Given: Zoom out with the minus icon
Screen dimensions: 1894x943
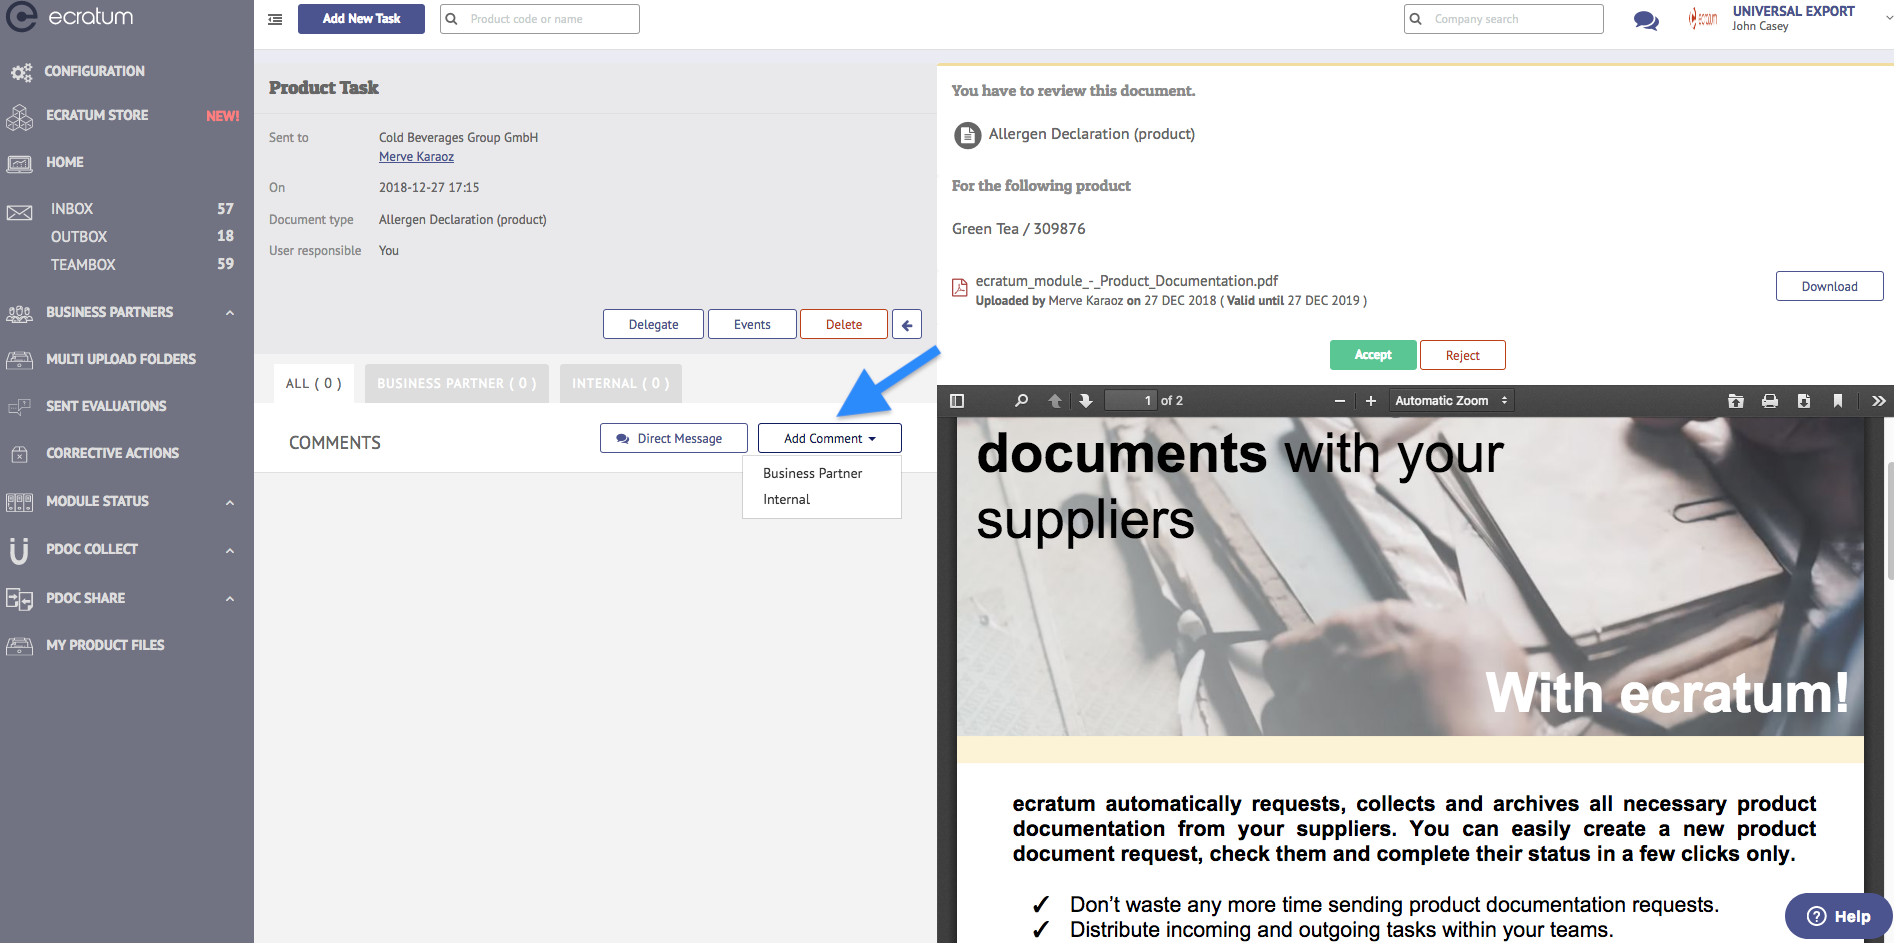Looking at the screenshot, I should tap(1340, 401).
